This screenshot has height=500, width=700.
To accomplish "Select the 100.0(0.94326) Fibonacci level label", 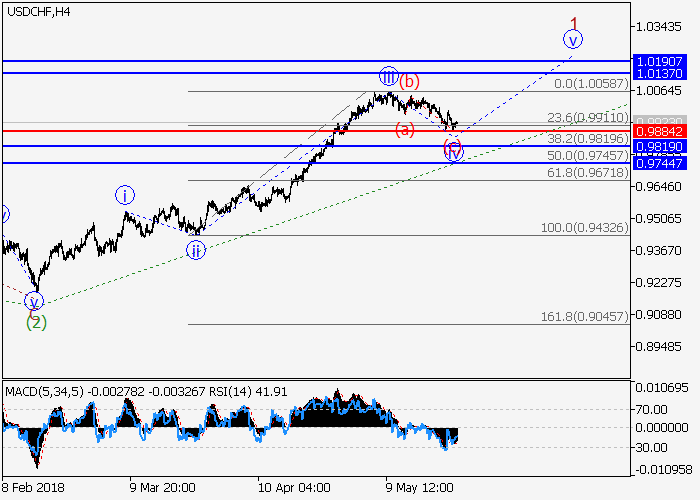I will pos(584,228).
